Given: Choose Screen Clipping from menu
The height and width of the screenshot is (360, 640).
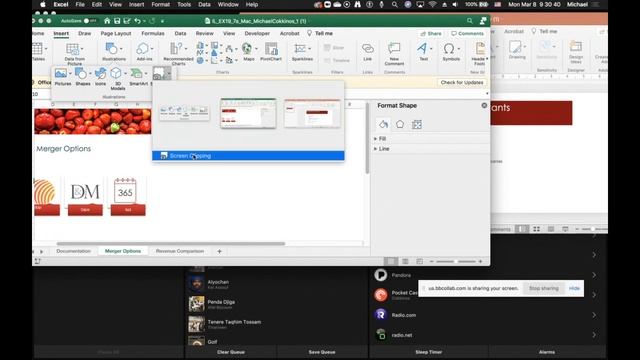Looking at the screenshot, I should 248,156.
